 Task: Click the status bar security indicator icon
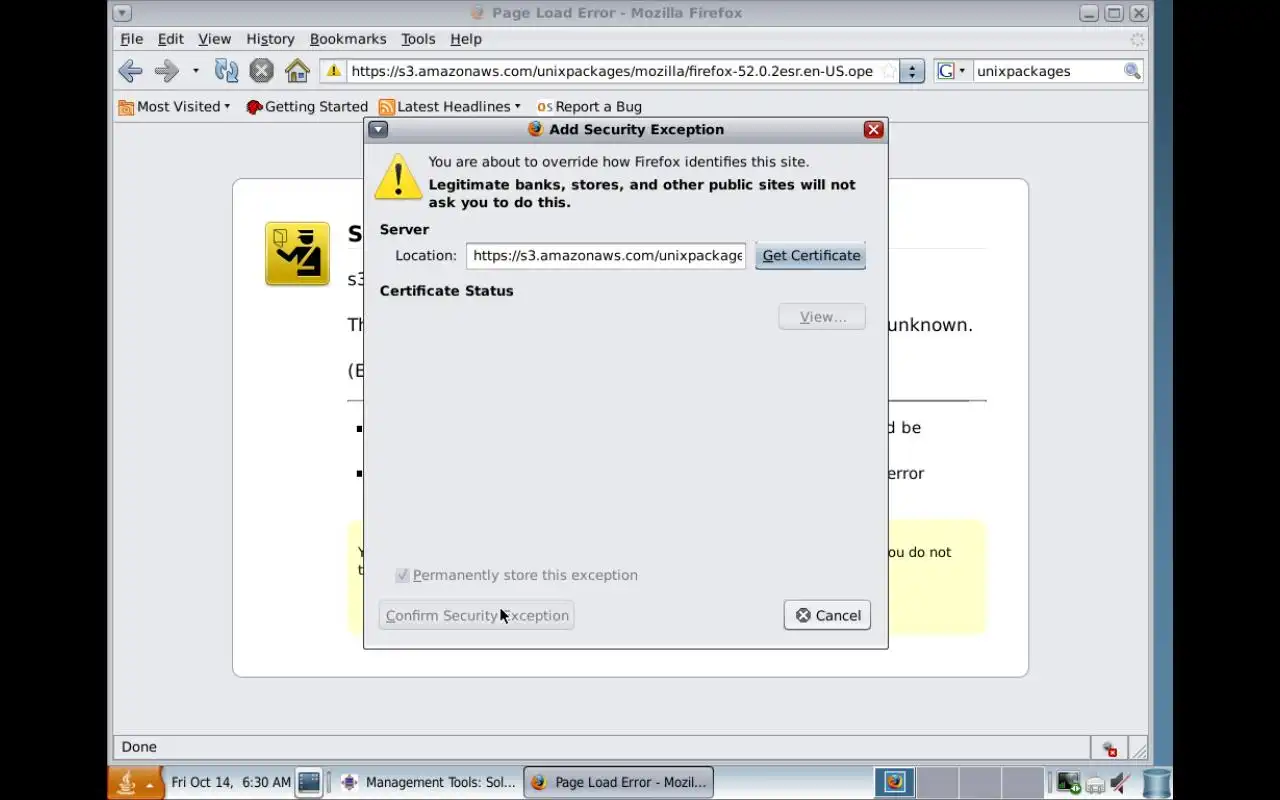click(x=1109, y=748)
